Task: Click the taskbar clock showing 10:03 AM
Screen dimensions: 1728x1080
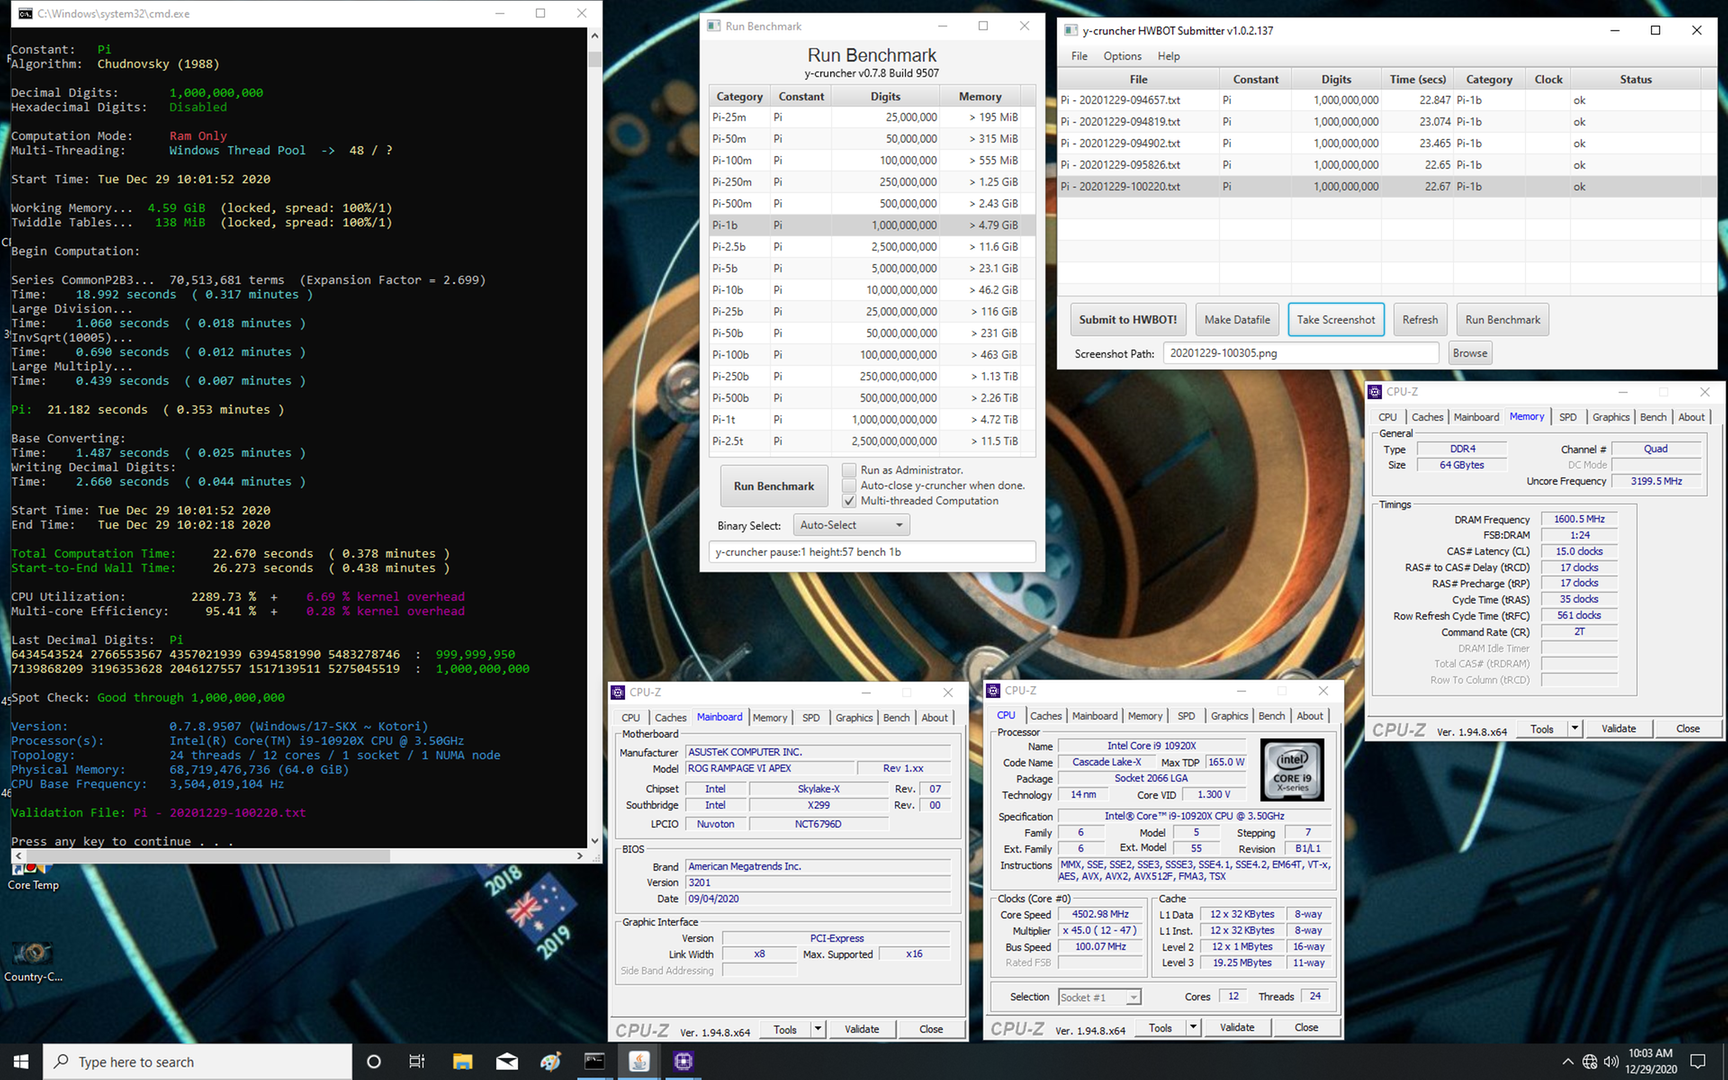Action: point(1651,1061)
